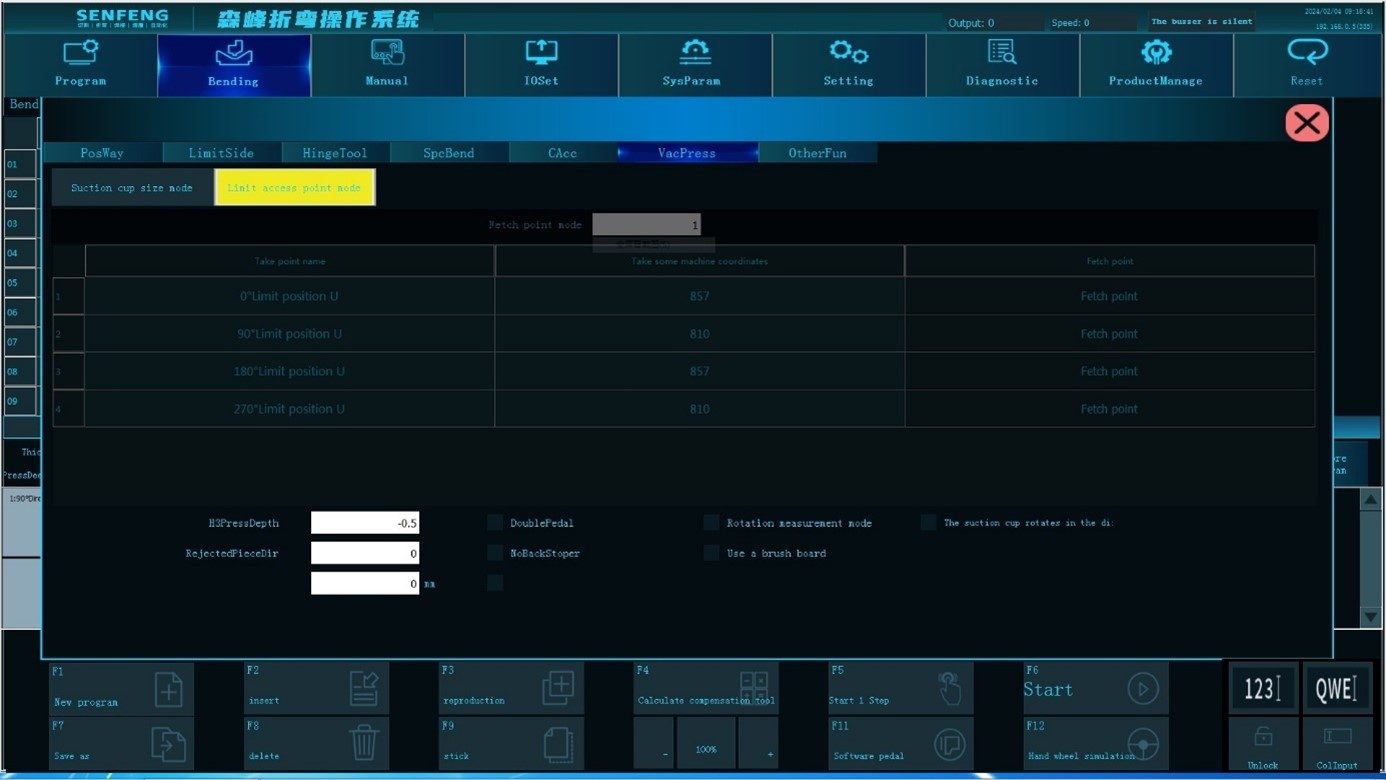Check Rotation measurement mode
This screenshot has width=1386, height=780.
(711, 522)
